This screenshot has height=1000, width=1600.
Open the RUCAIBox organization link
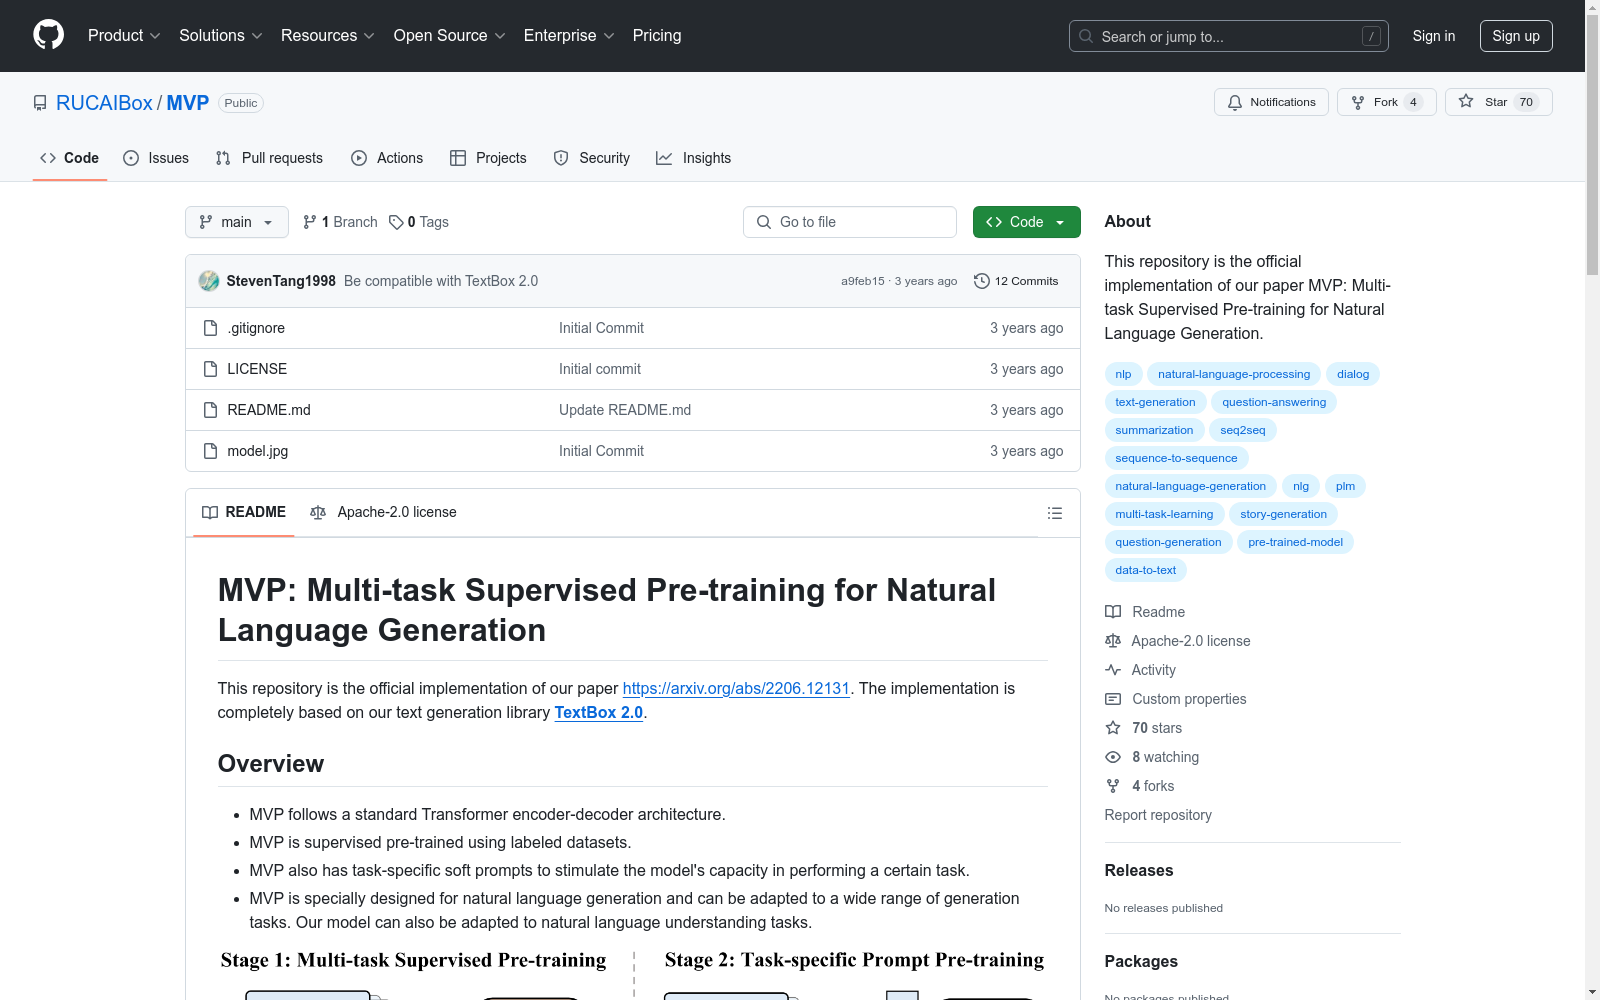tap(104, 103)
